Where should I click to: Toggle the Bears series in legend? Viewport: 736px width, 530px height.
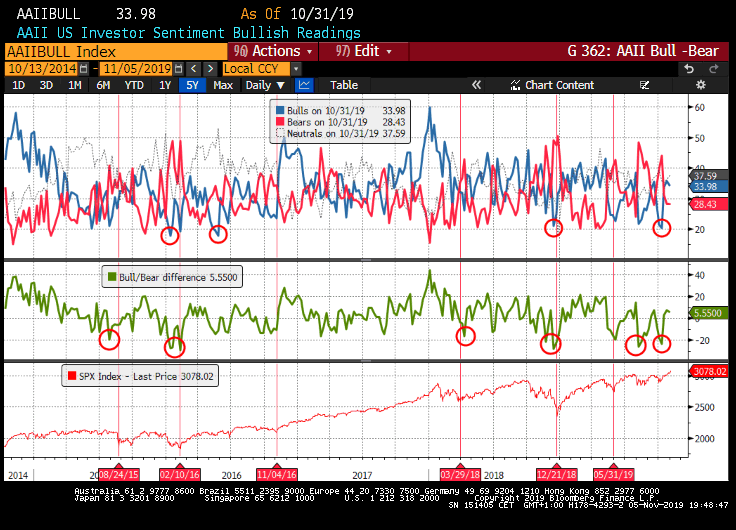click(279, 121)
